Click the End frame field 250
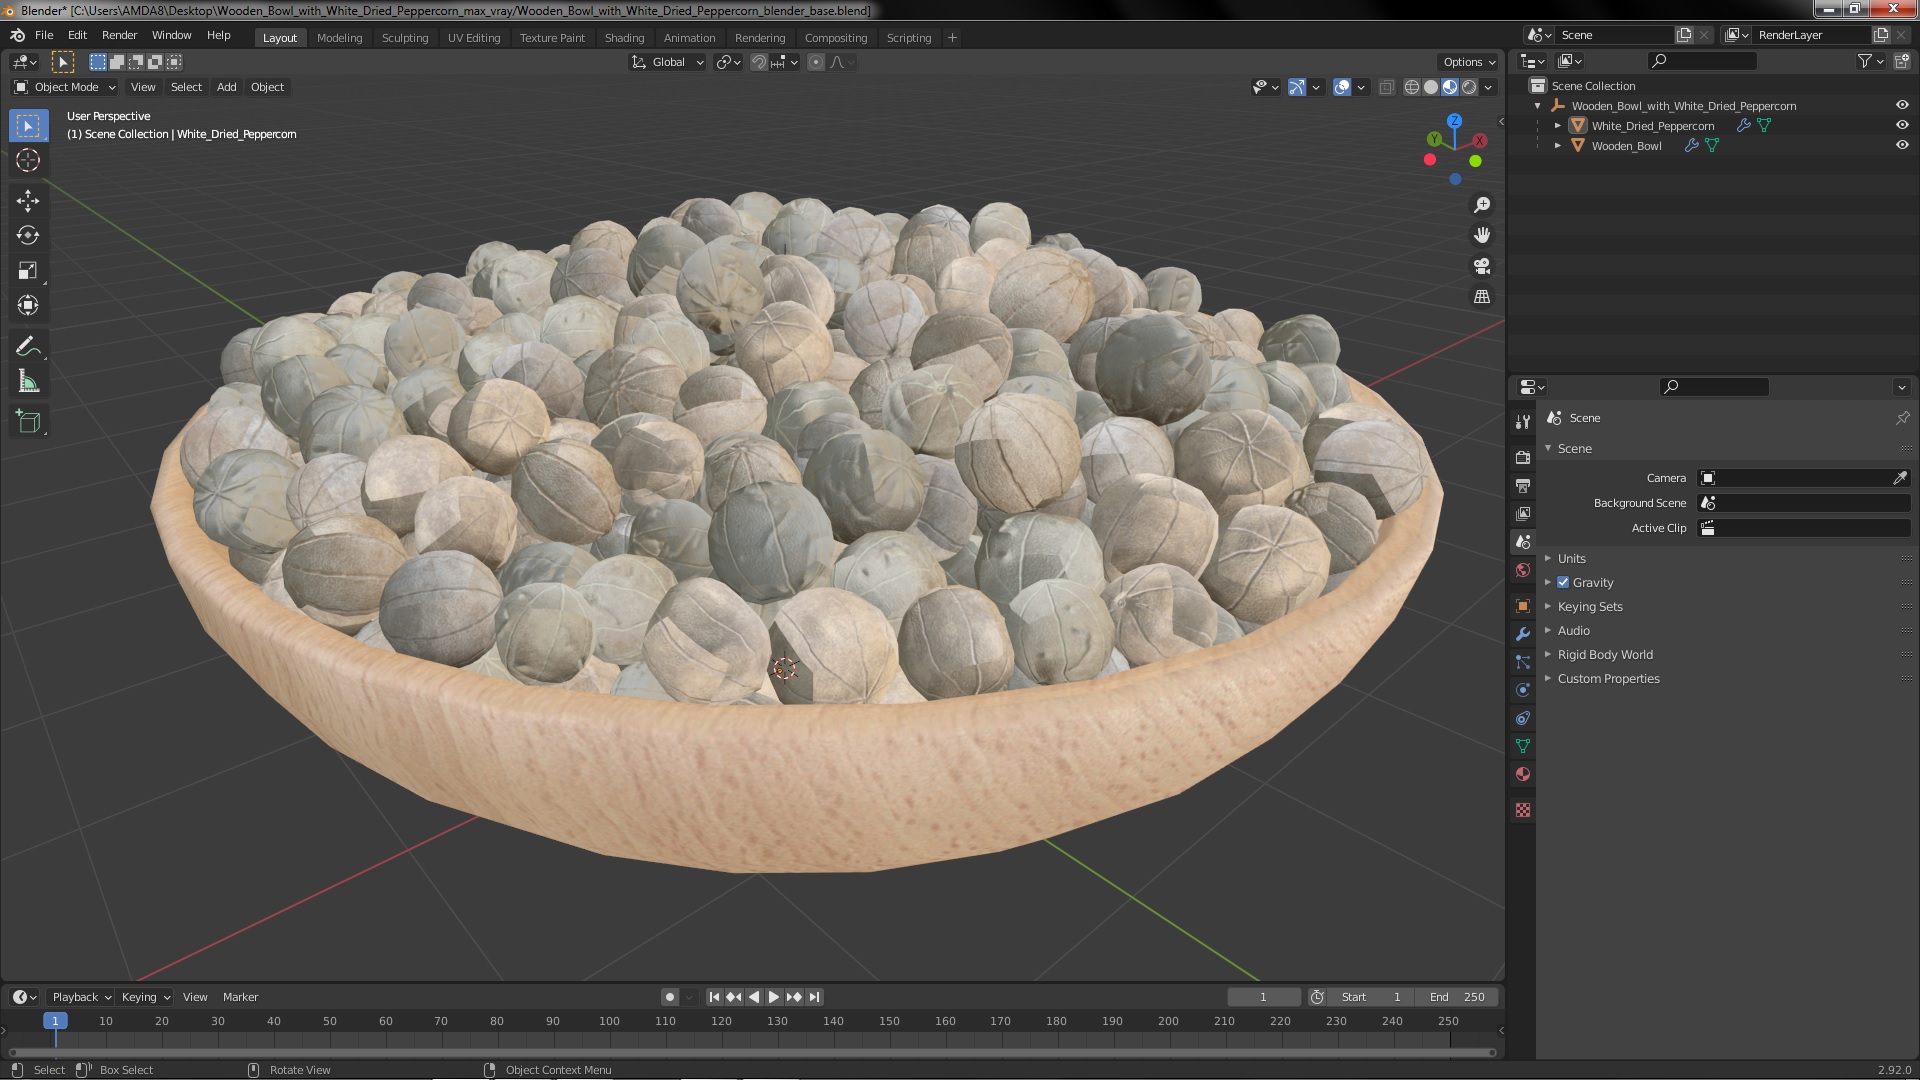The width and height of the screenshot is (1920, 1080). [x=1458, y=997]
